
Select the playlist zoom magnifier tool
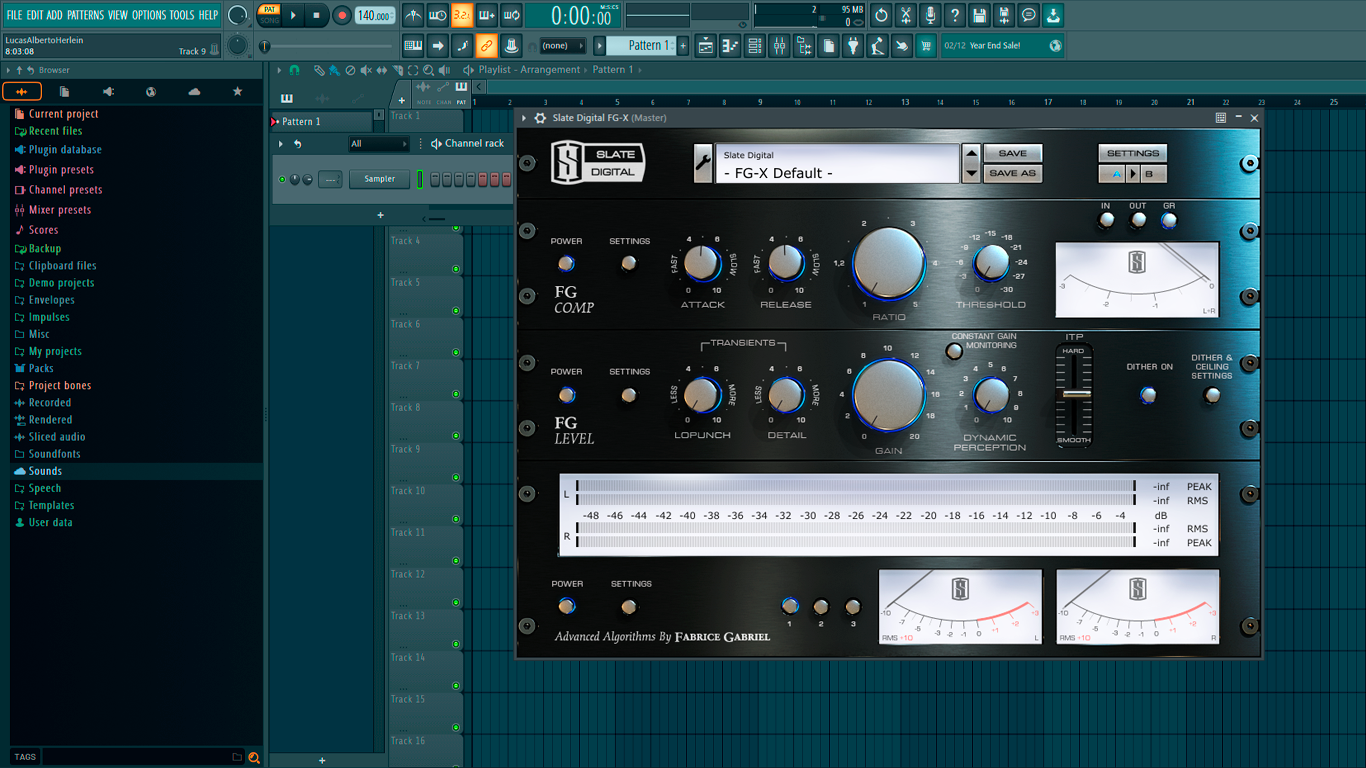click(428, 71)
